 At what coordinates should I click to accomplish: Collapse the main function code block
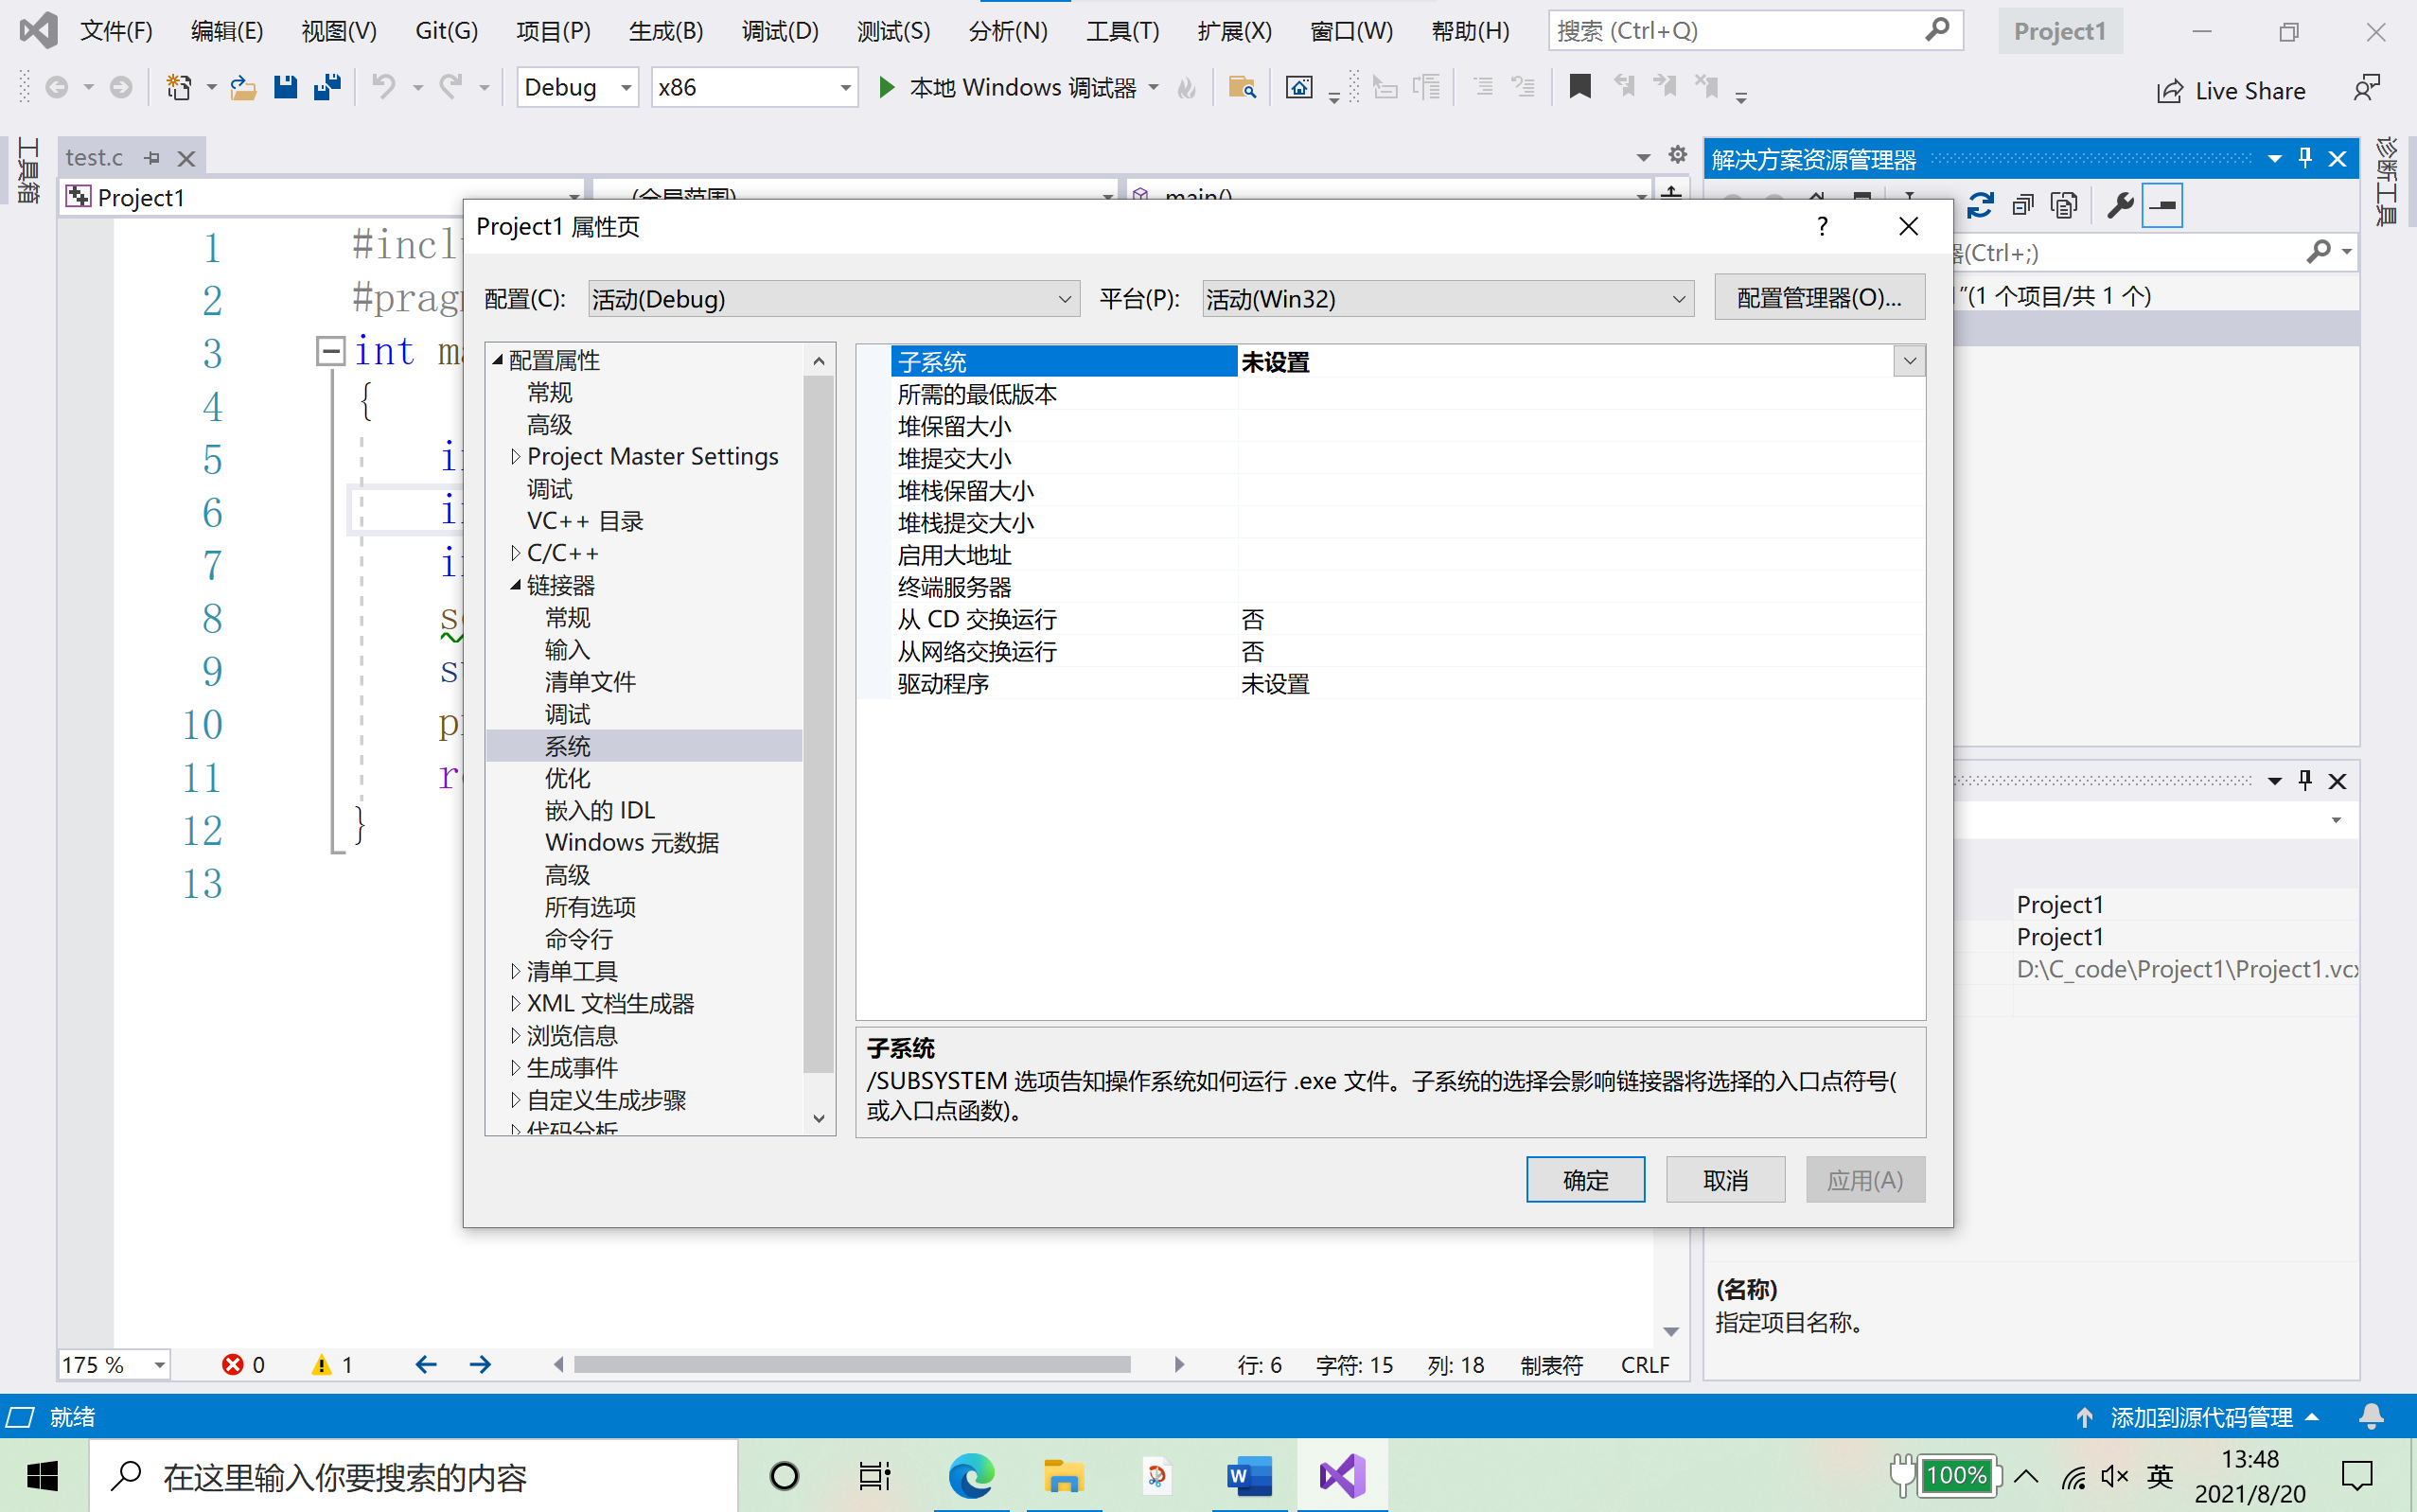coord(330,351)
